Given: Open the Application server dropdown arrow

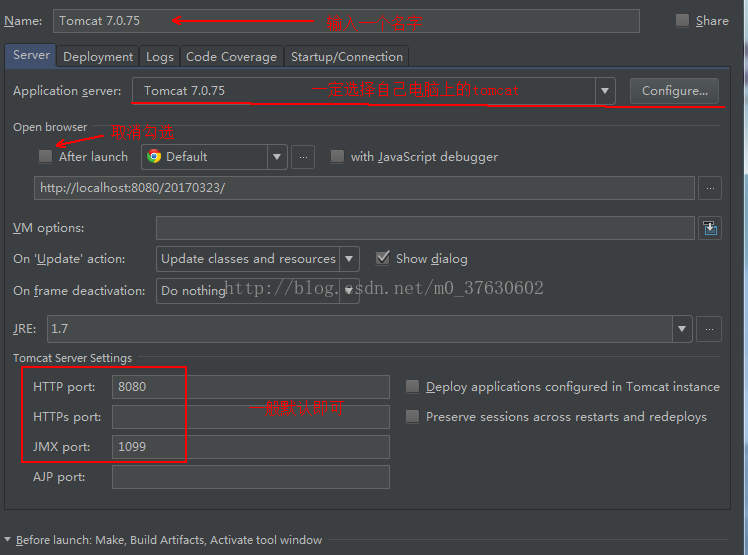Looking at the screenshot, I should (605, 91).
